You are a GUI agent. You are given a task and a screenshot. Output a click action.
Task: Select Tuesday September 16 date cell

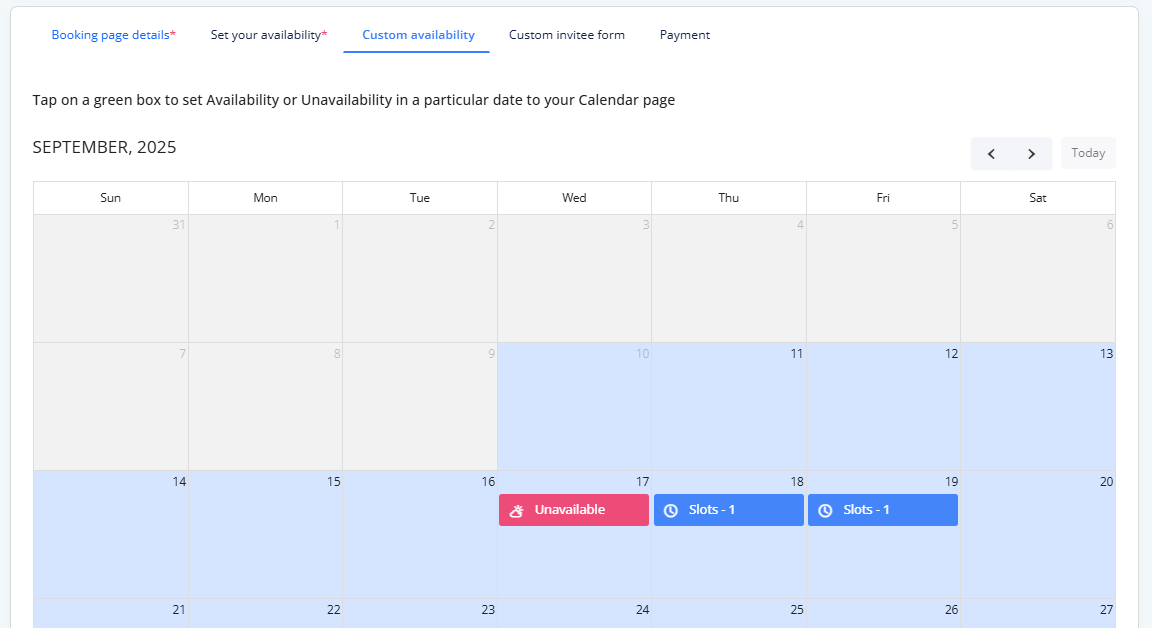point(420,538)
